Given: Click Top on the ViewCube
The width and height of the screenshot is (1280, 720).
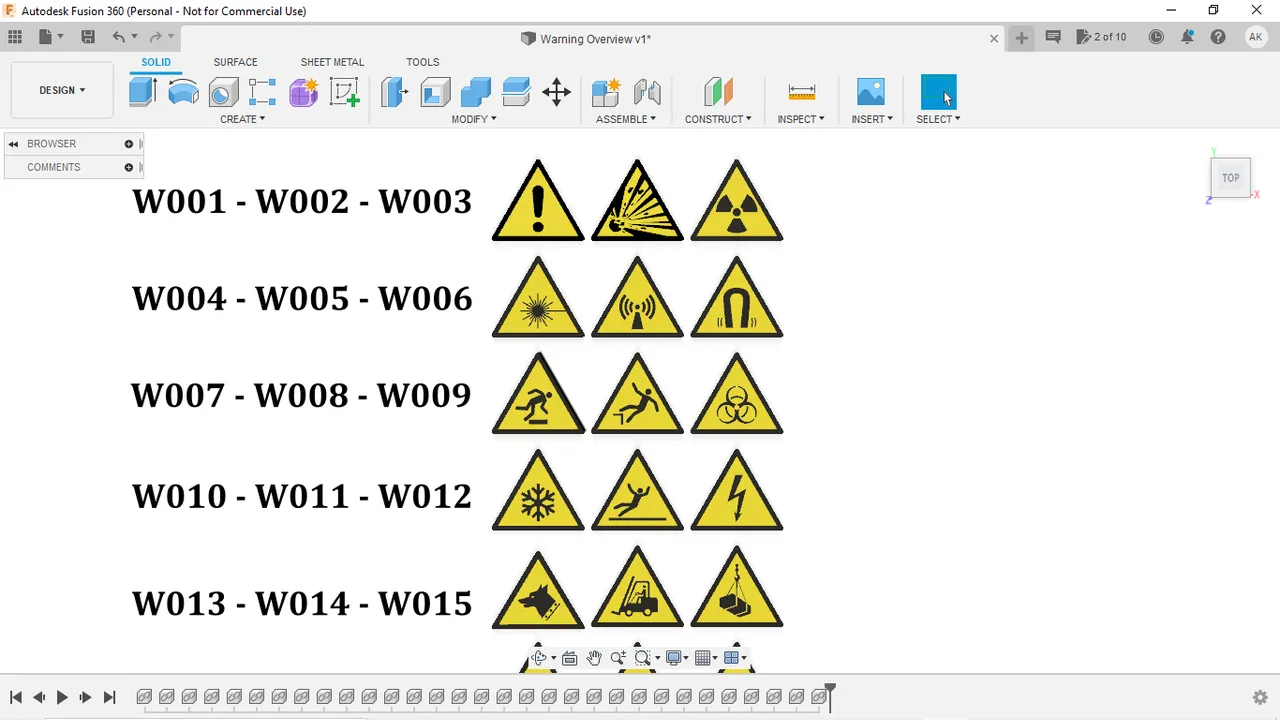Looking at the screenshot, I should (1230, 177).
